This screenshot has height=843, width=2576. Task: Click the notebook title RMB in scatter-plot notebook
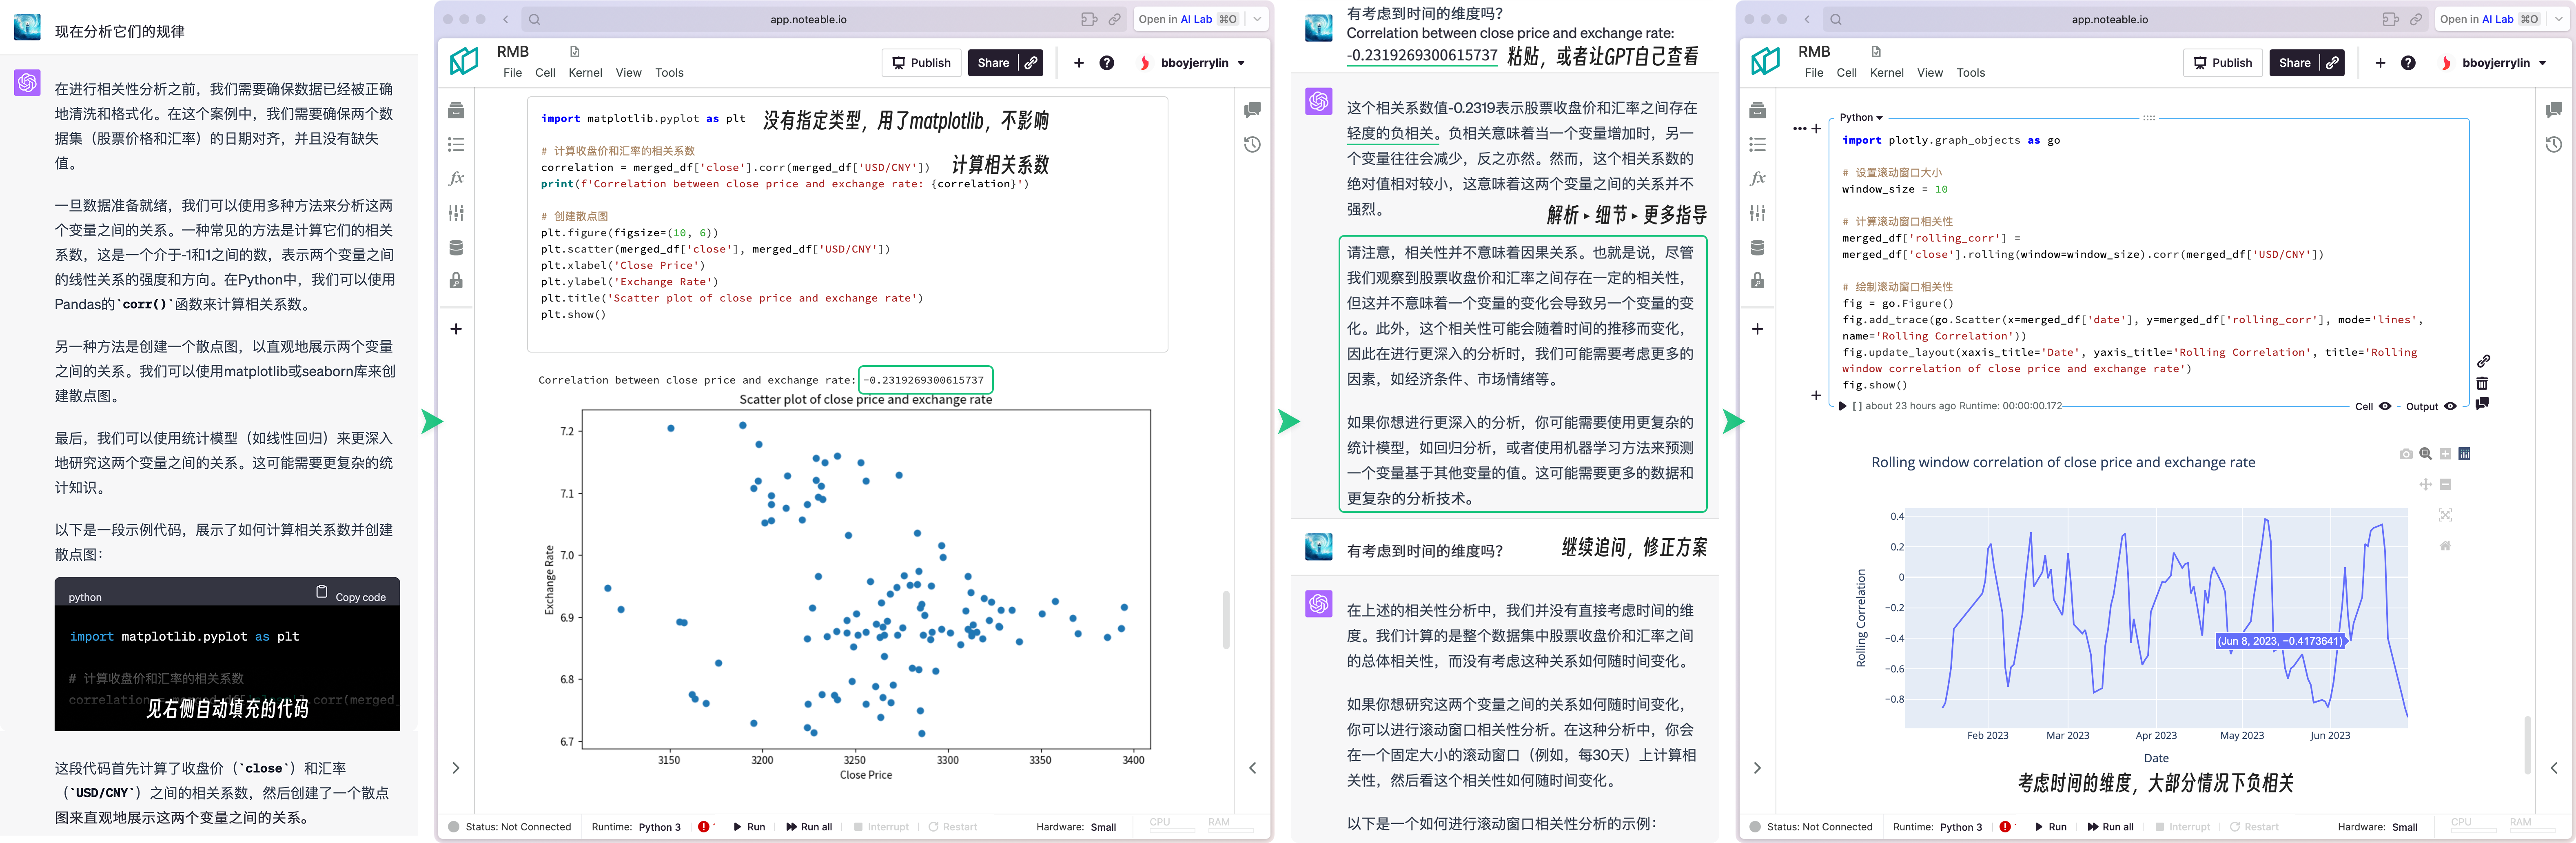[x=512, y=52]
